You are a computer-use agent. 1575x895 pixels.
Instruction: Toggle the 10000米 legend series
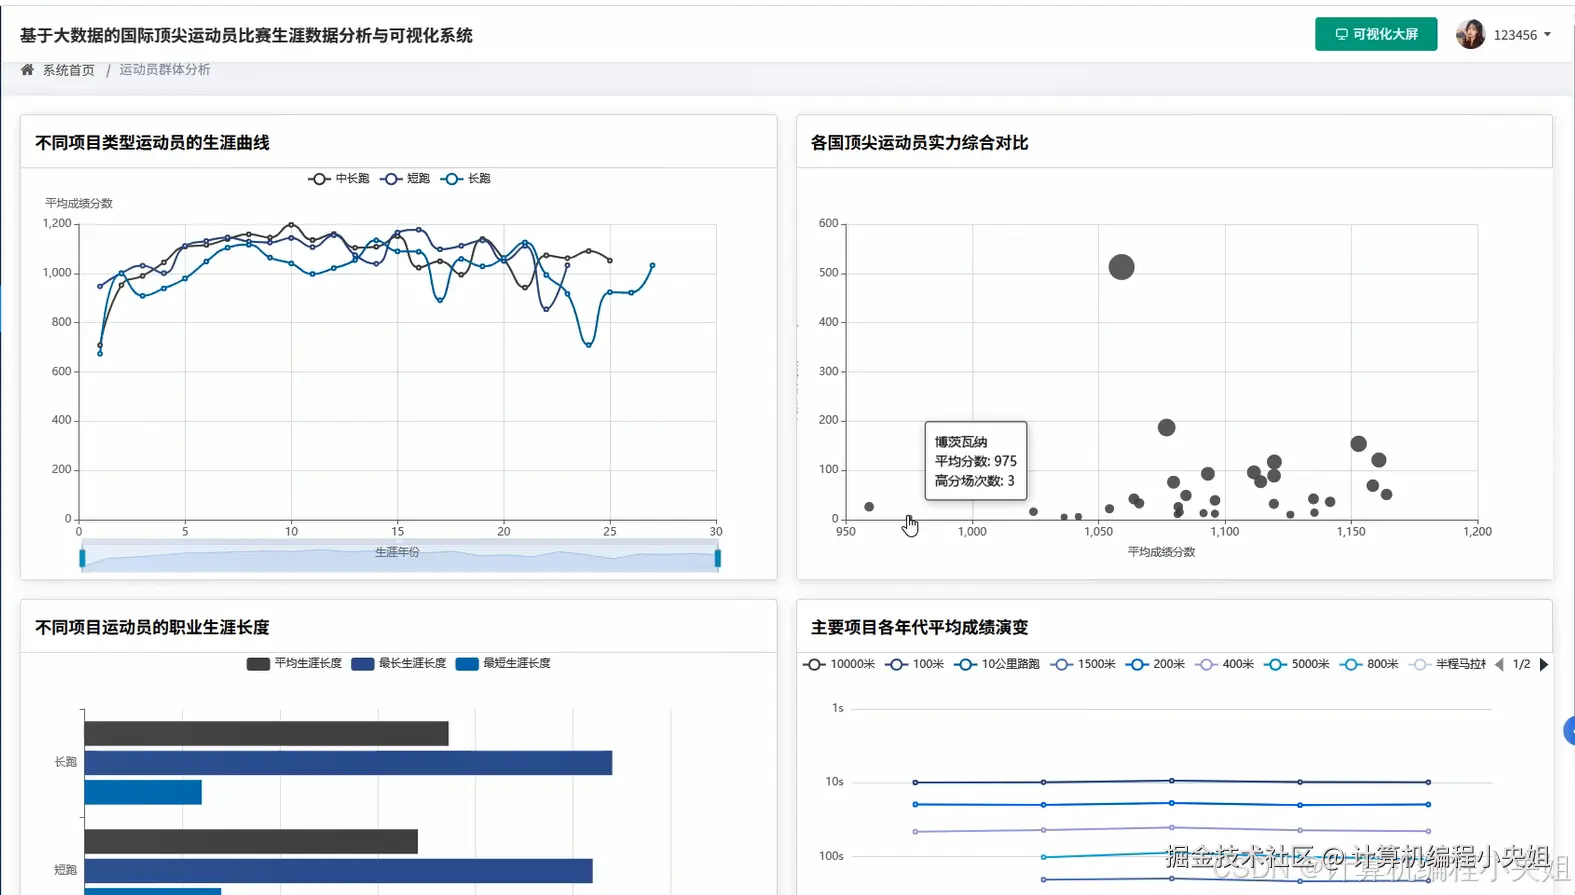(x=839, y=665)
